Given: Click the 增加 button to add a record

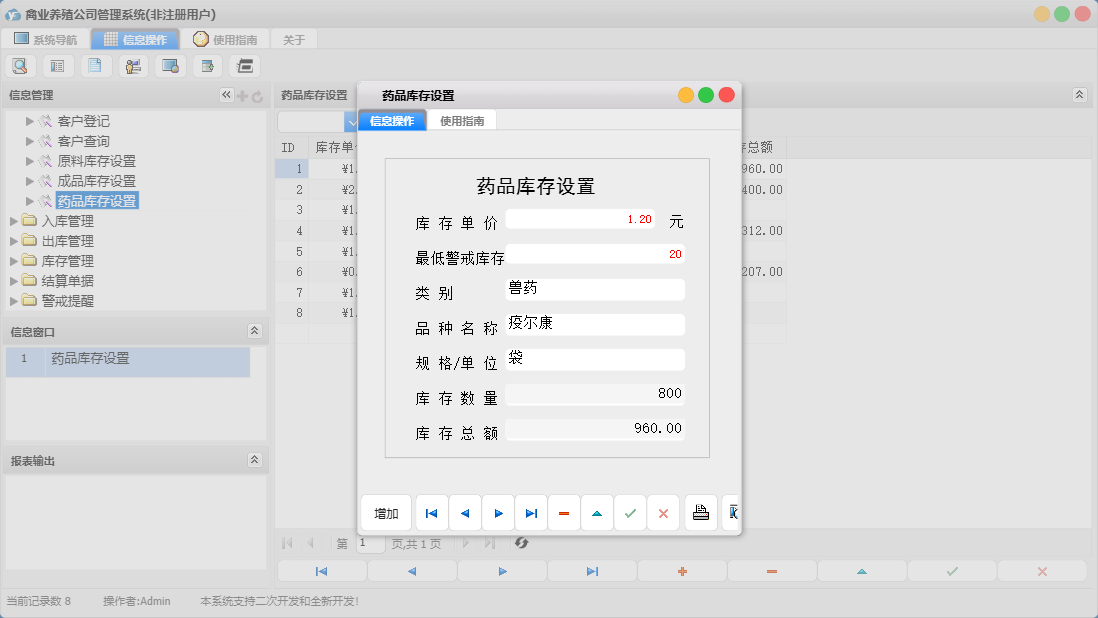Looking at the screenshot, I should (386, 512).
